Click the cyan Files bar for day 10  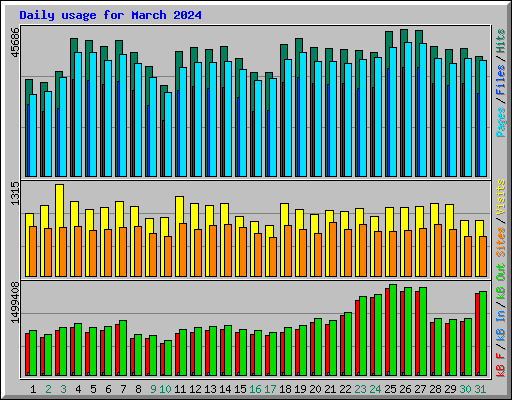tap(168, 134)
